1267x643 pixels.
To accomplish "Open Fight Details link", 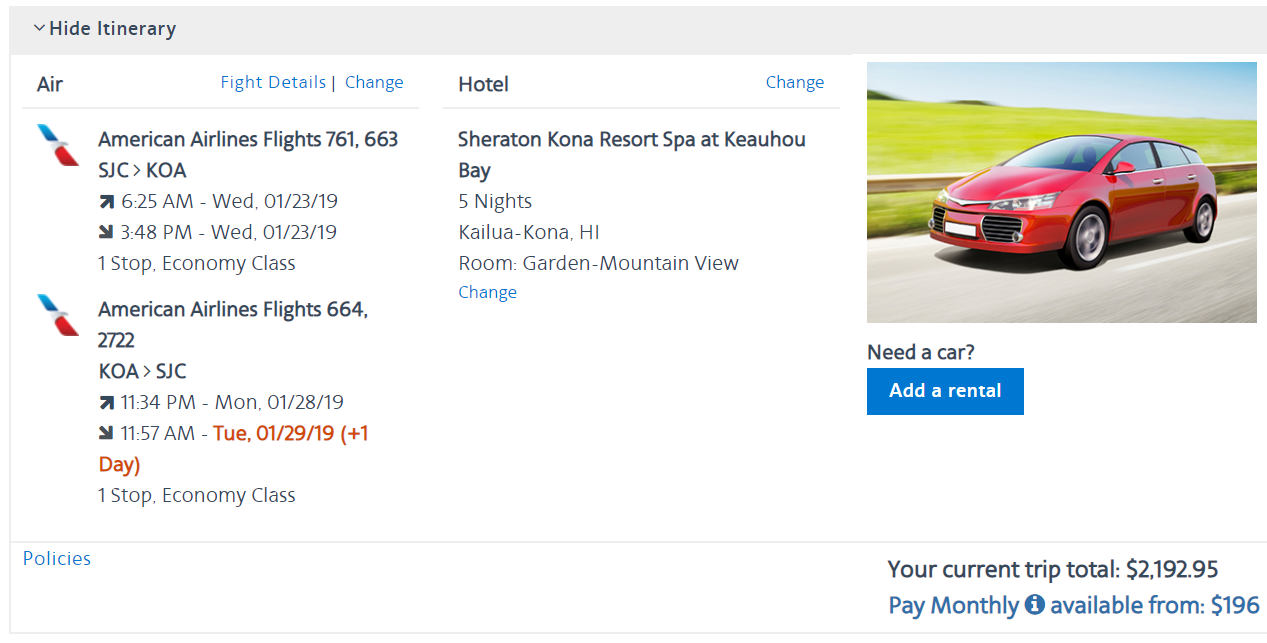I will [273, 82].
